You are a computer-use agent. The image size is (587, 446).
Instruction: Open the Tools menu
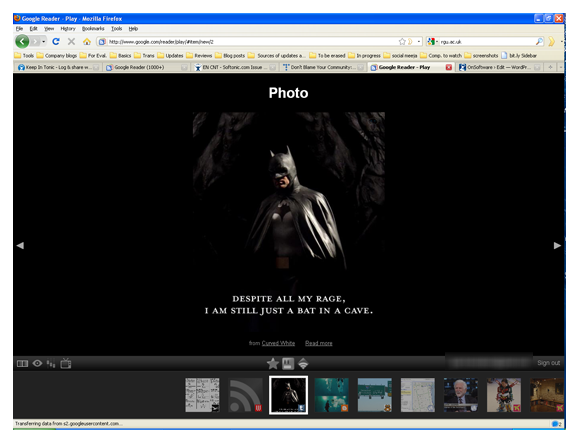pos(116,28)
